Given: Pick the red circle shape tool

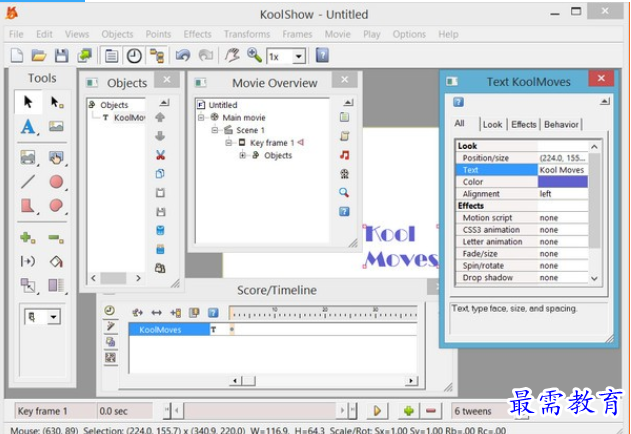Looking at the screenshot, I should 56,182.
